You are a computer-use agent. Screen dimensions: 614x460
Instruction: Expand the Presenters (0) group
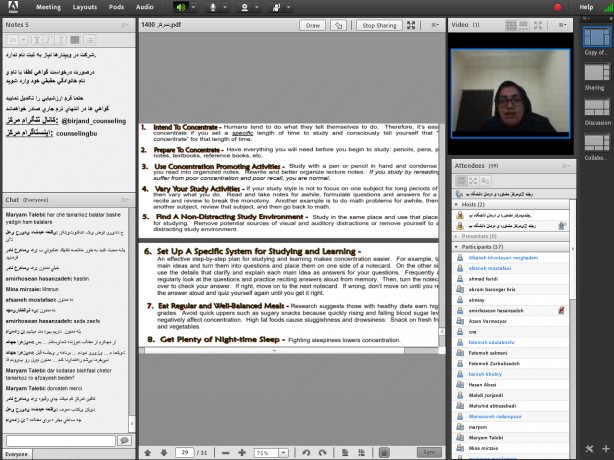click(x=456, y=236)
